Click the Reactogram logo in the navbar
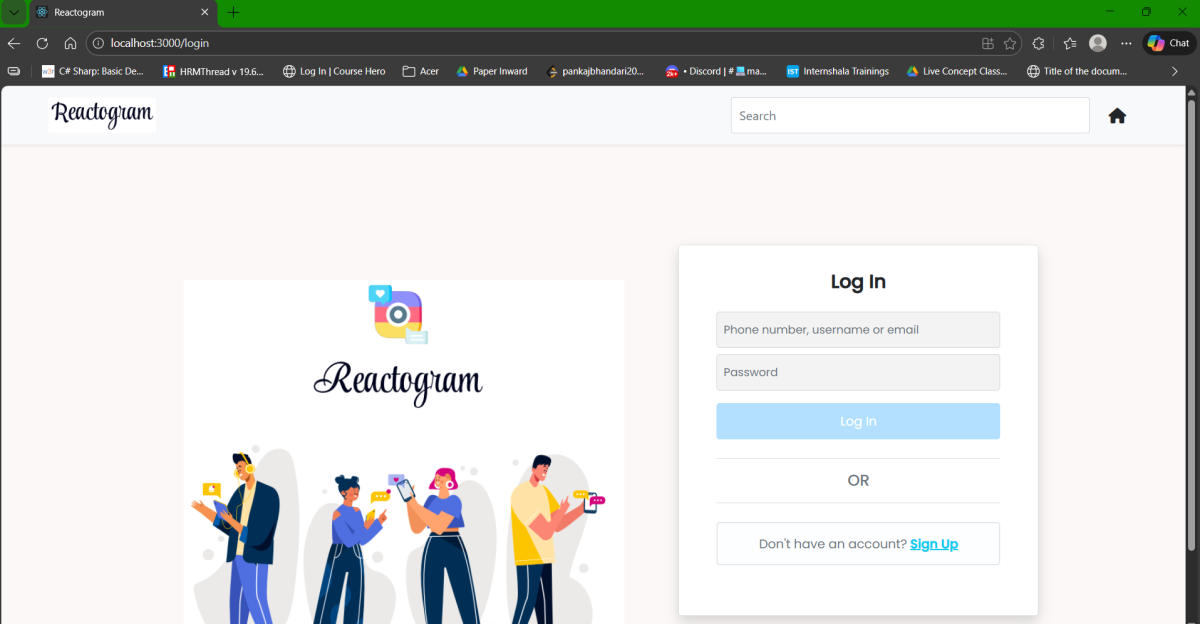 tap(102, 115)
